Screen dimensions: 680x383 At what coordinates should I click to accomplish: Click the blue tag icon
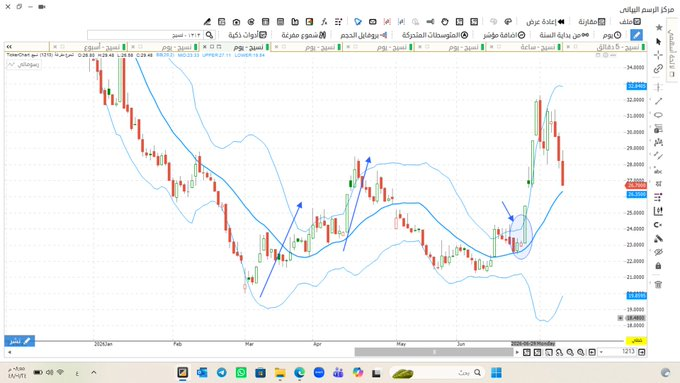click(358, 22)
